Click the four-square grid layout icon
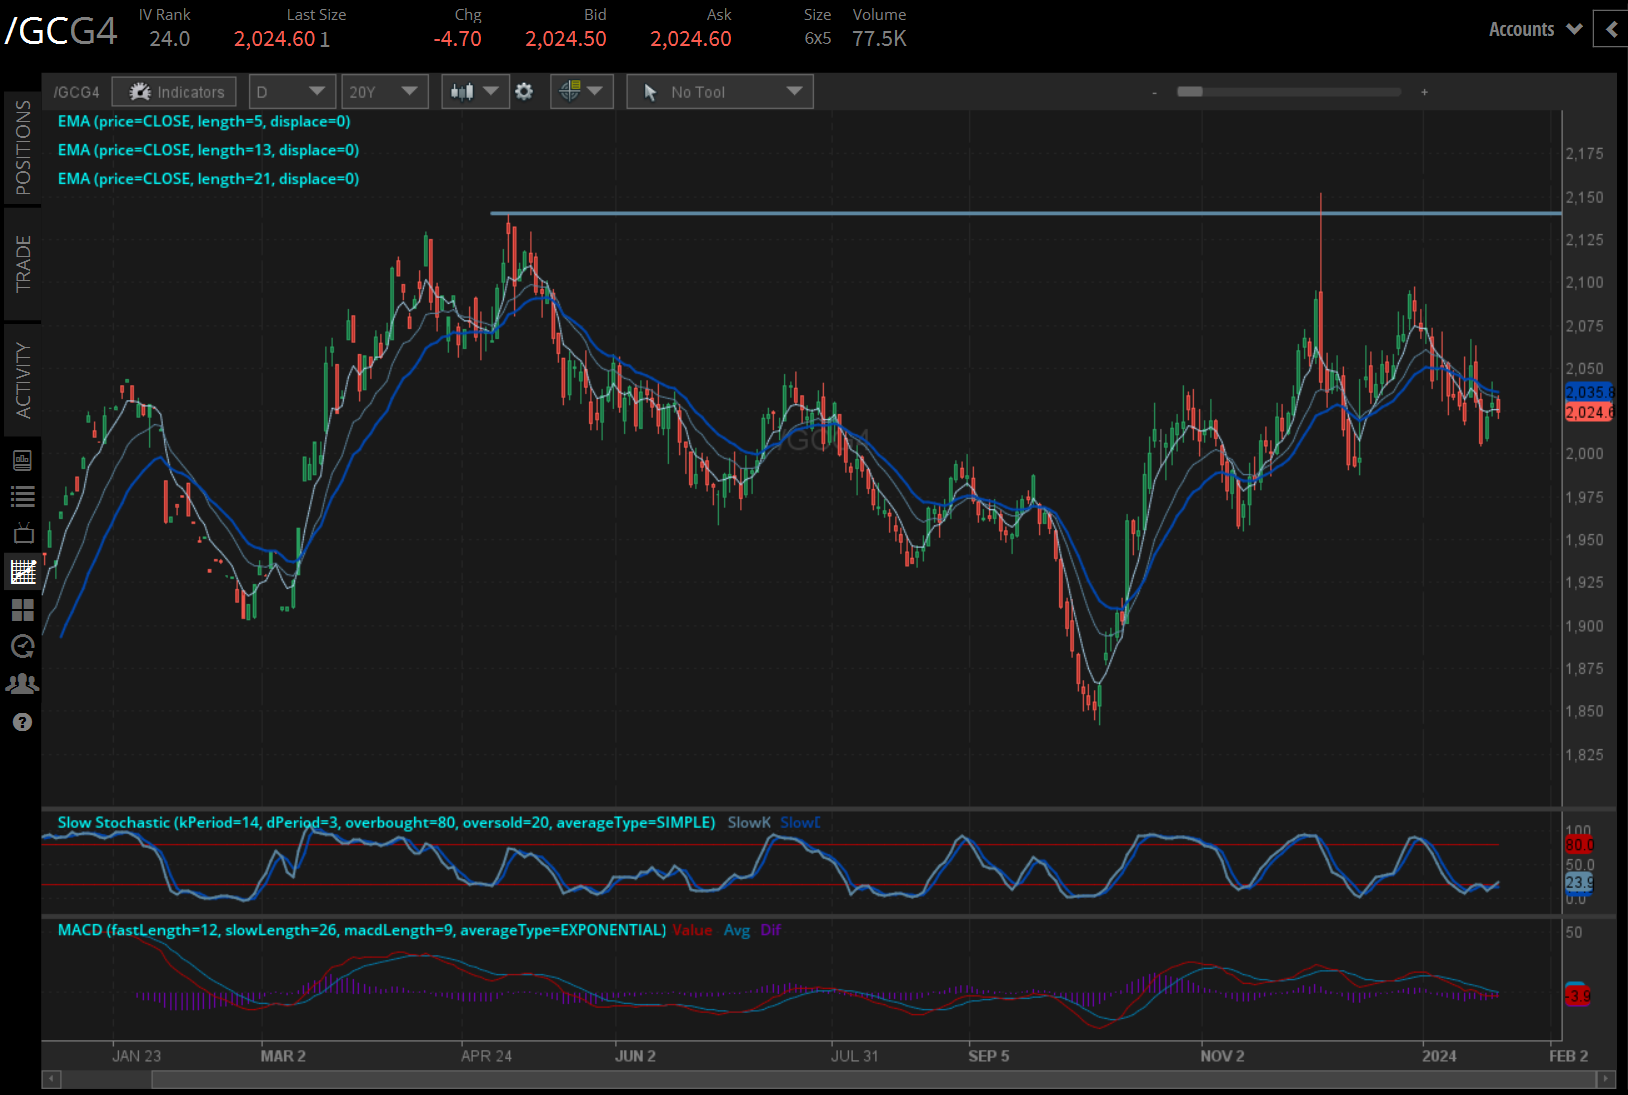This screenshot has width=1628, height=1095. (22, 609)
